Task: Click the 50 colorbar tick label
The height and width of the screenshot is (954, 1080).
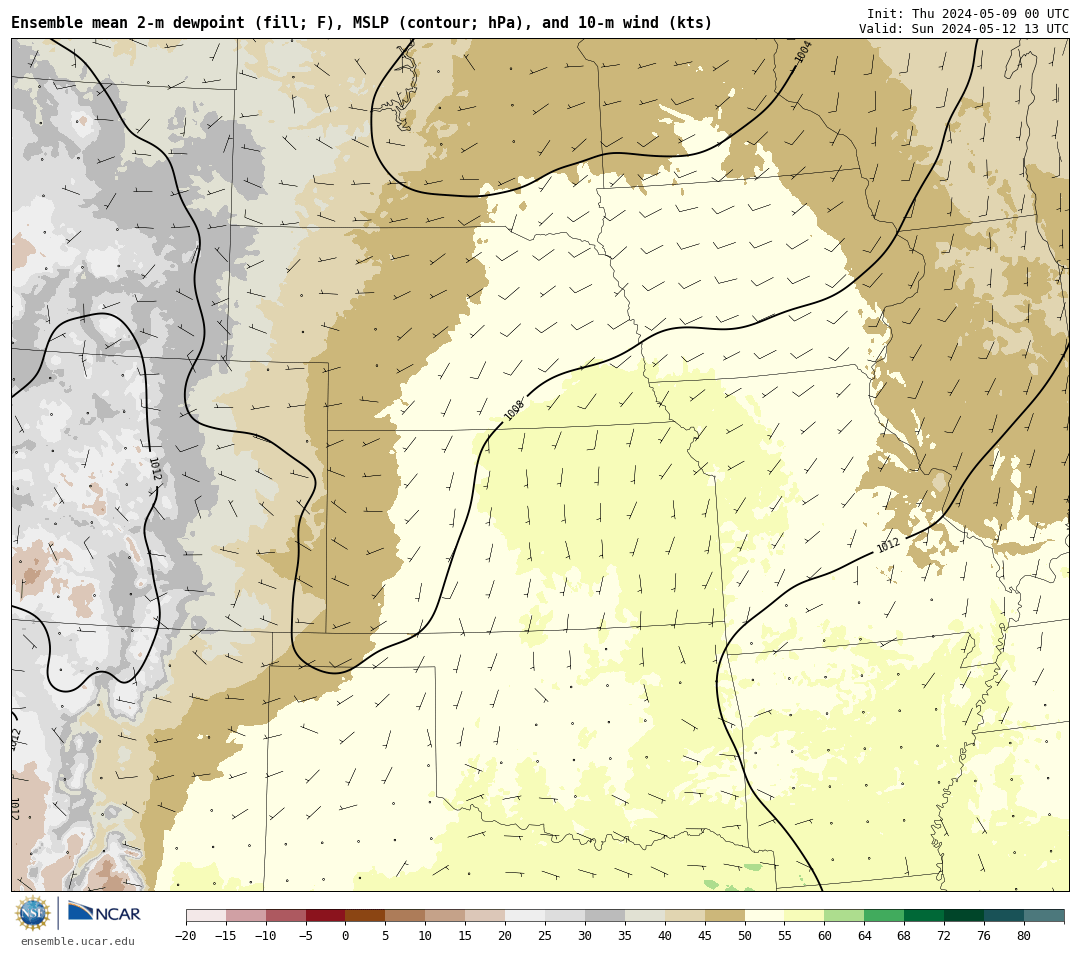Action: pyautogui.click(x=745, y=935)
